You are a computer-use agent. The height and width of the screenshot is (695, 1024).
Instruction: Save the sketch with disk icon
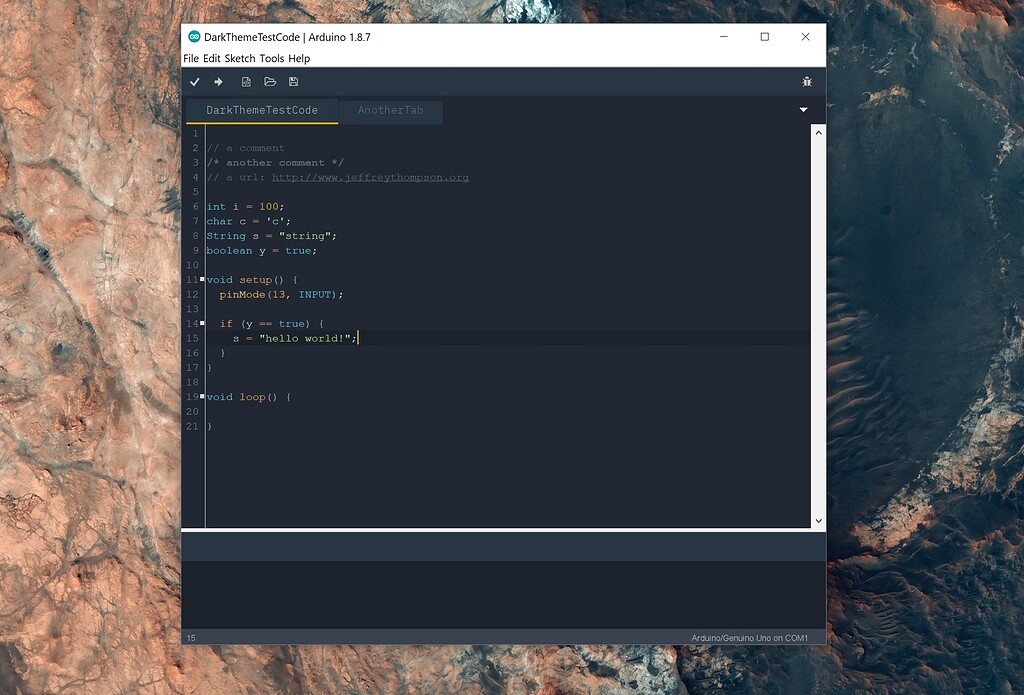tap(293, 82)
